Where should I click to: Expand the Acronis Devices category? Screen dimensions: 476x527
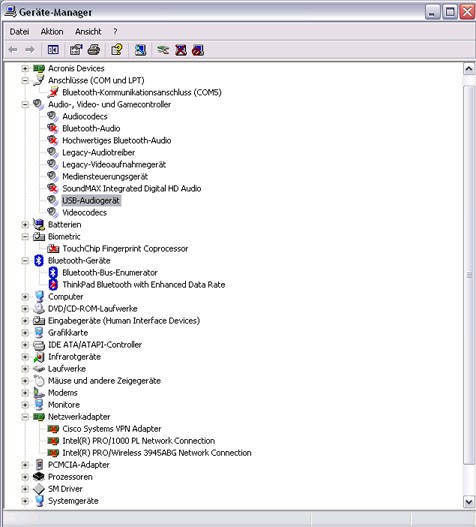click(x=25, y=68)
